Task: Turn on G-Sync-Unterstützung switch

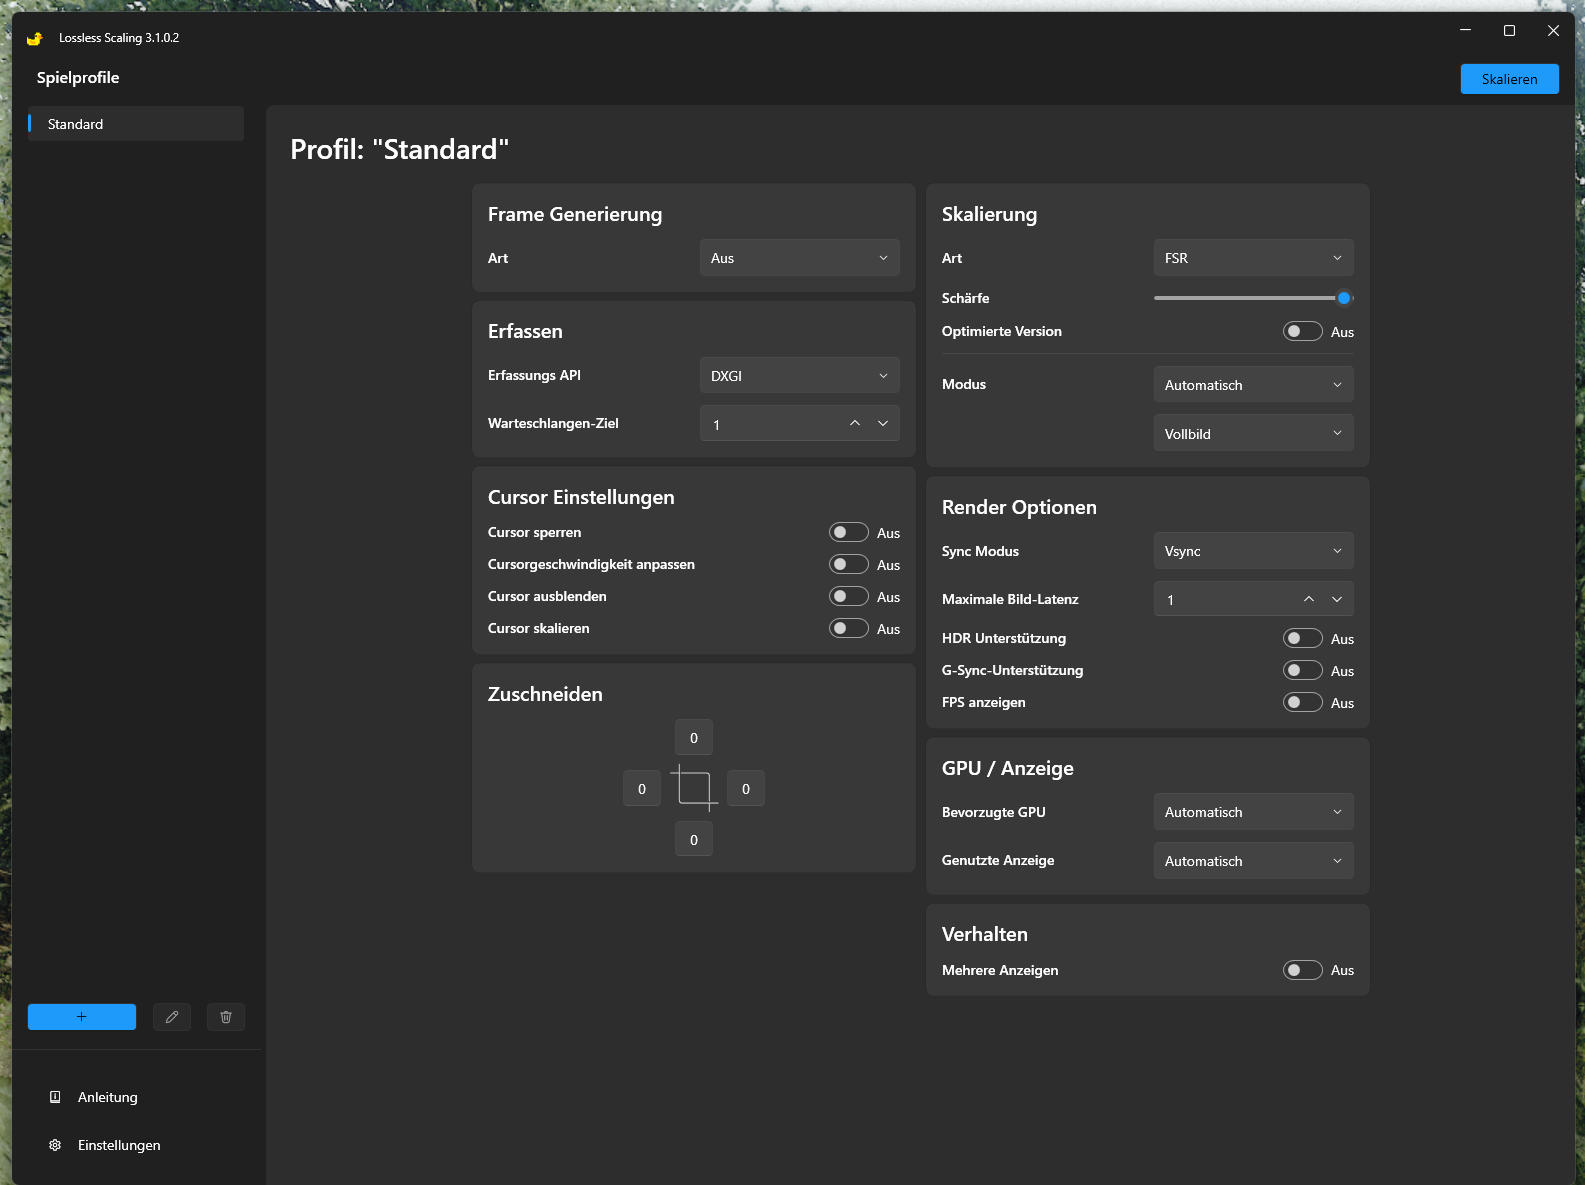Action: 1302,670
